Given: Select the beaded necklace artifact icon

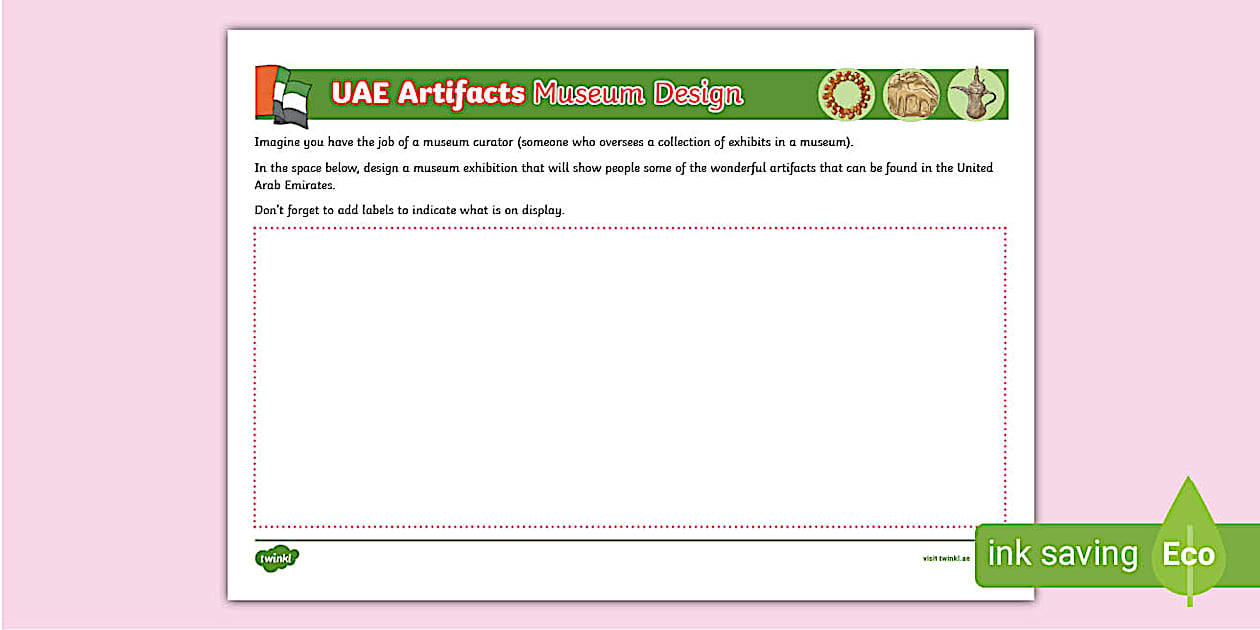Looking at the screenshot, I should (848, 92).
